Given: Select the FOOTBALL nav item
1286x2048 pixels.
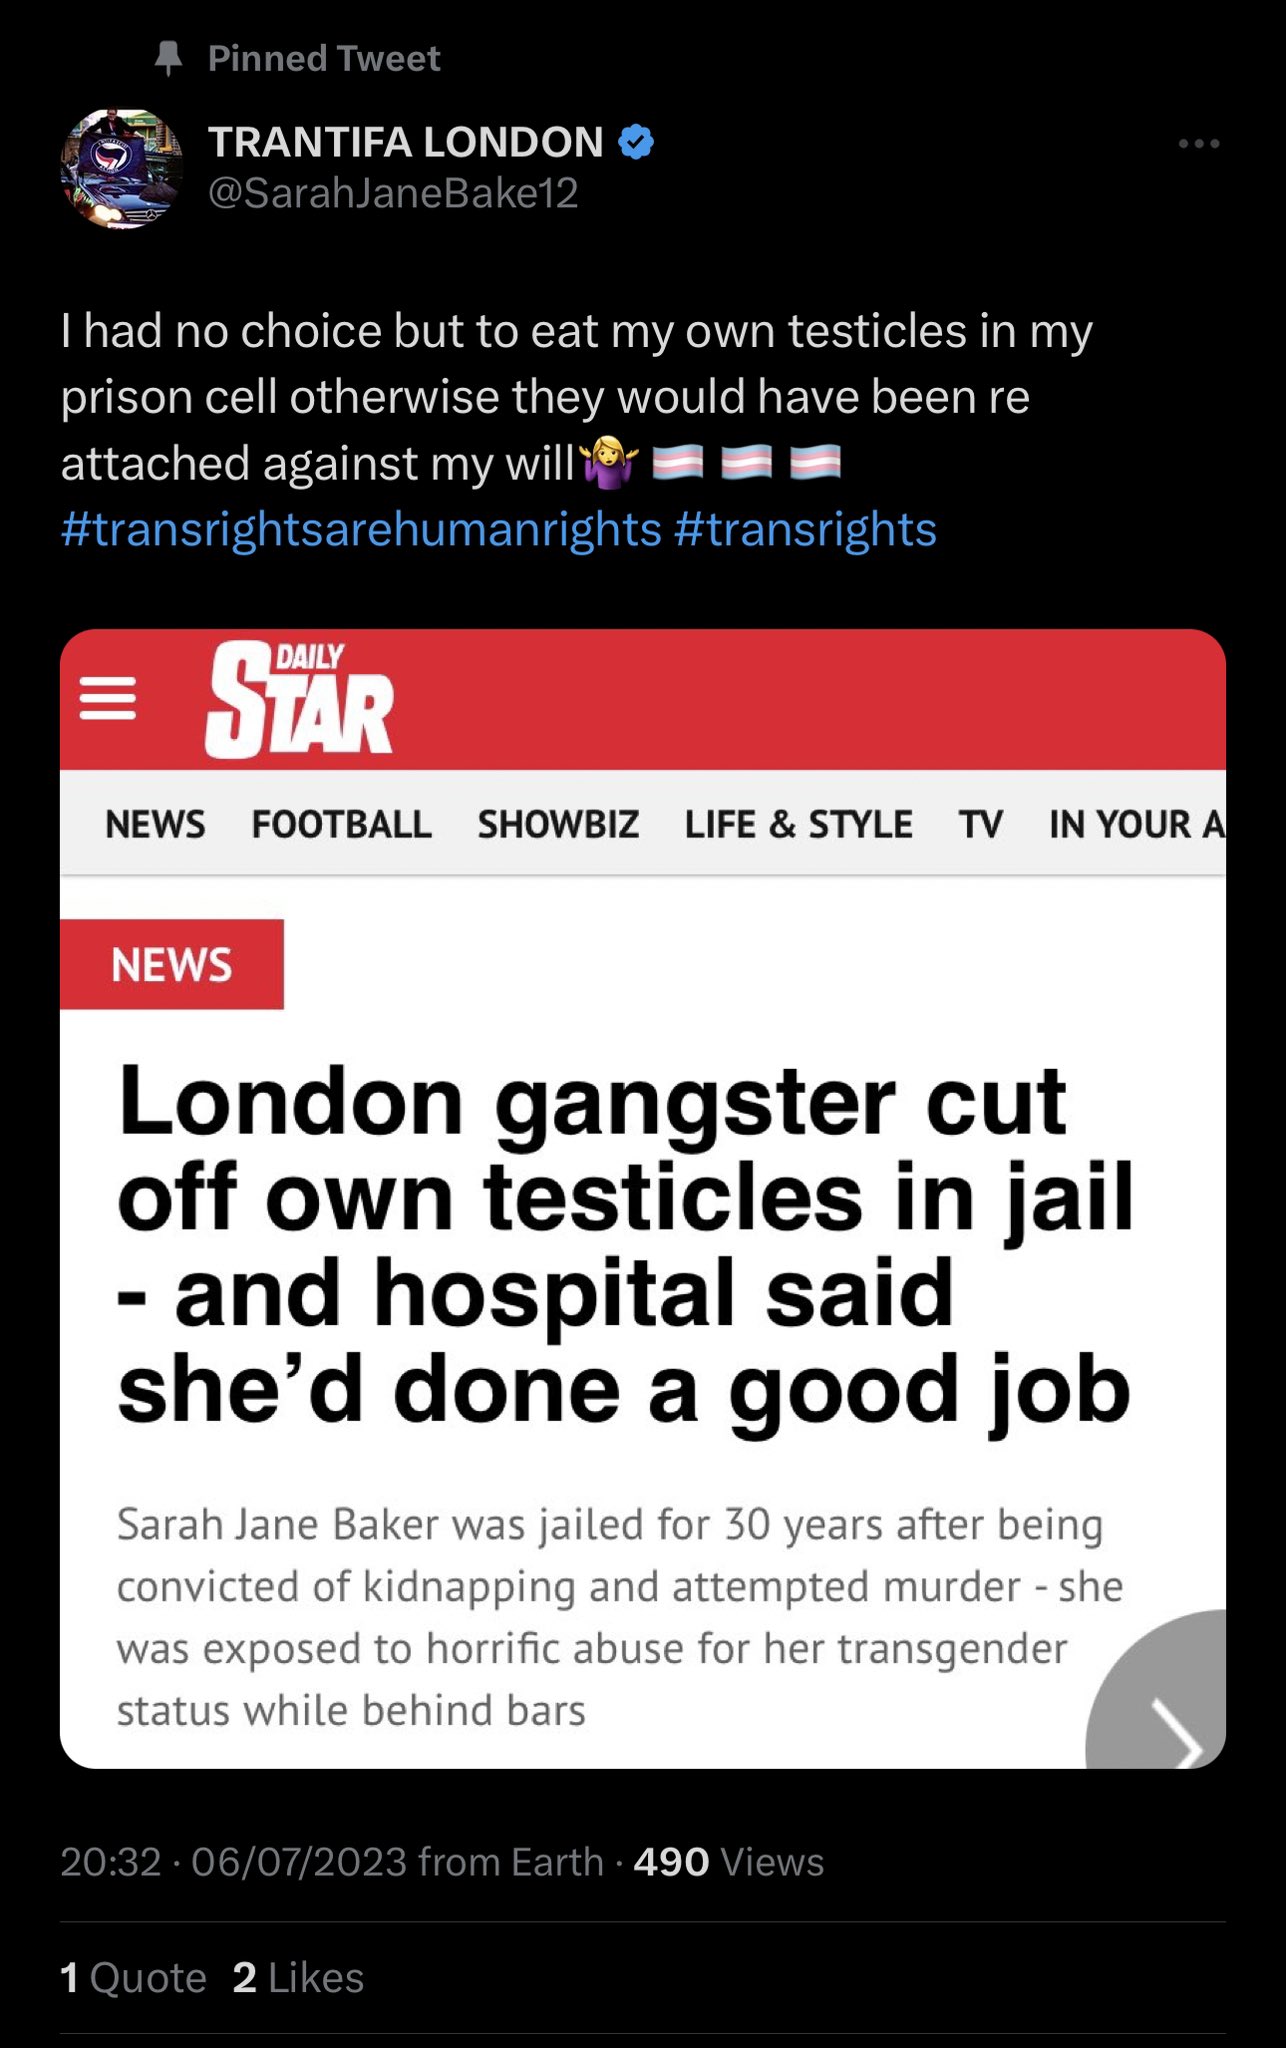Looking at the screenshot, I should click(342, 824).
